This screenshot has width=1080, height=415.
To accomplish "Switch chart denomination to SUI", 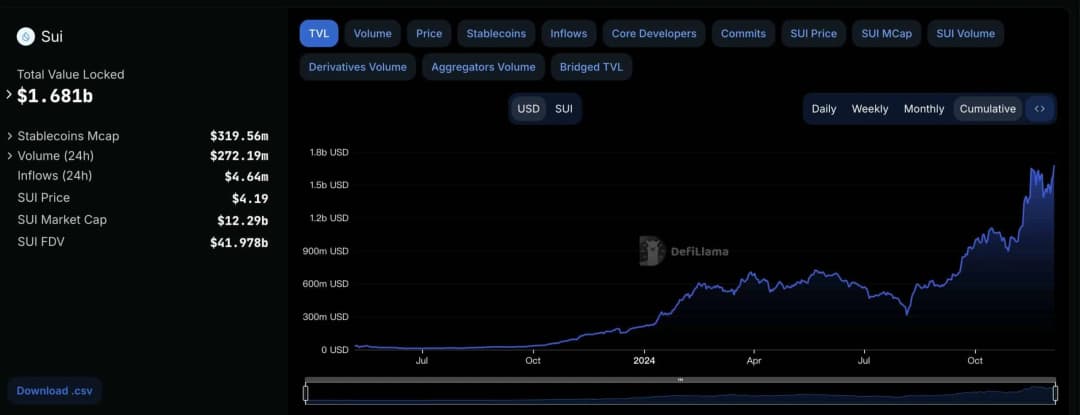I will (564, 109).
